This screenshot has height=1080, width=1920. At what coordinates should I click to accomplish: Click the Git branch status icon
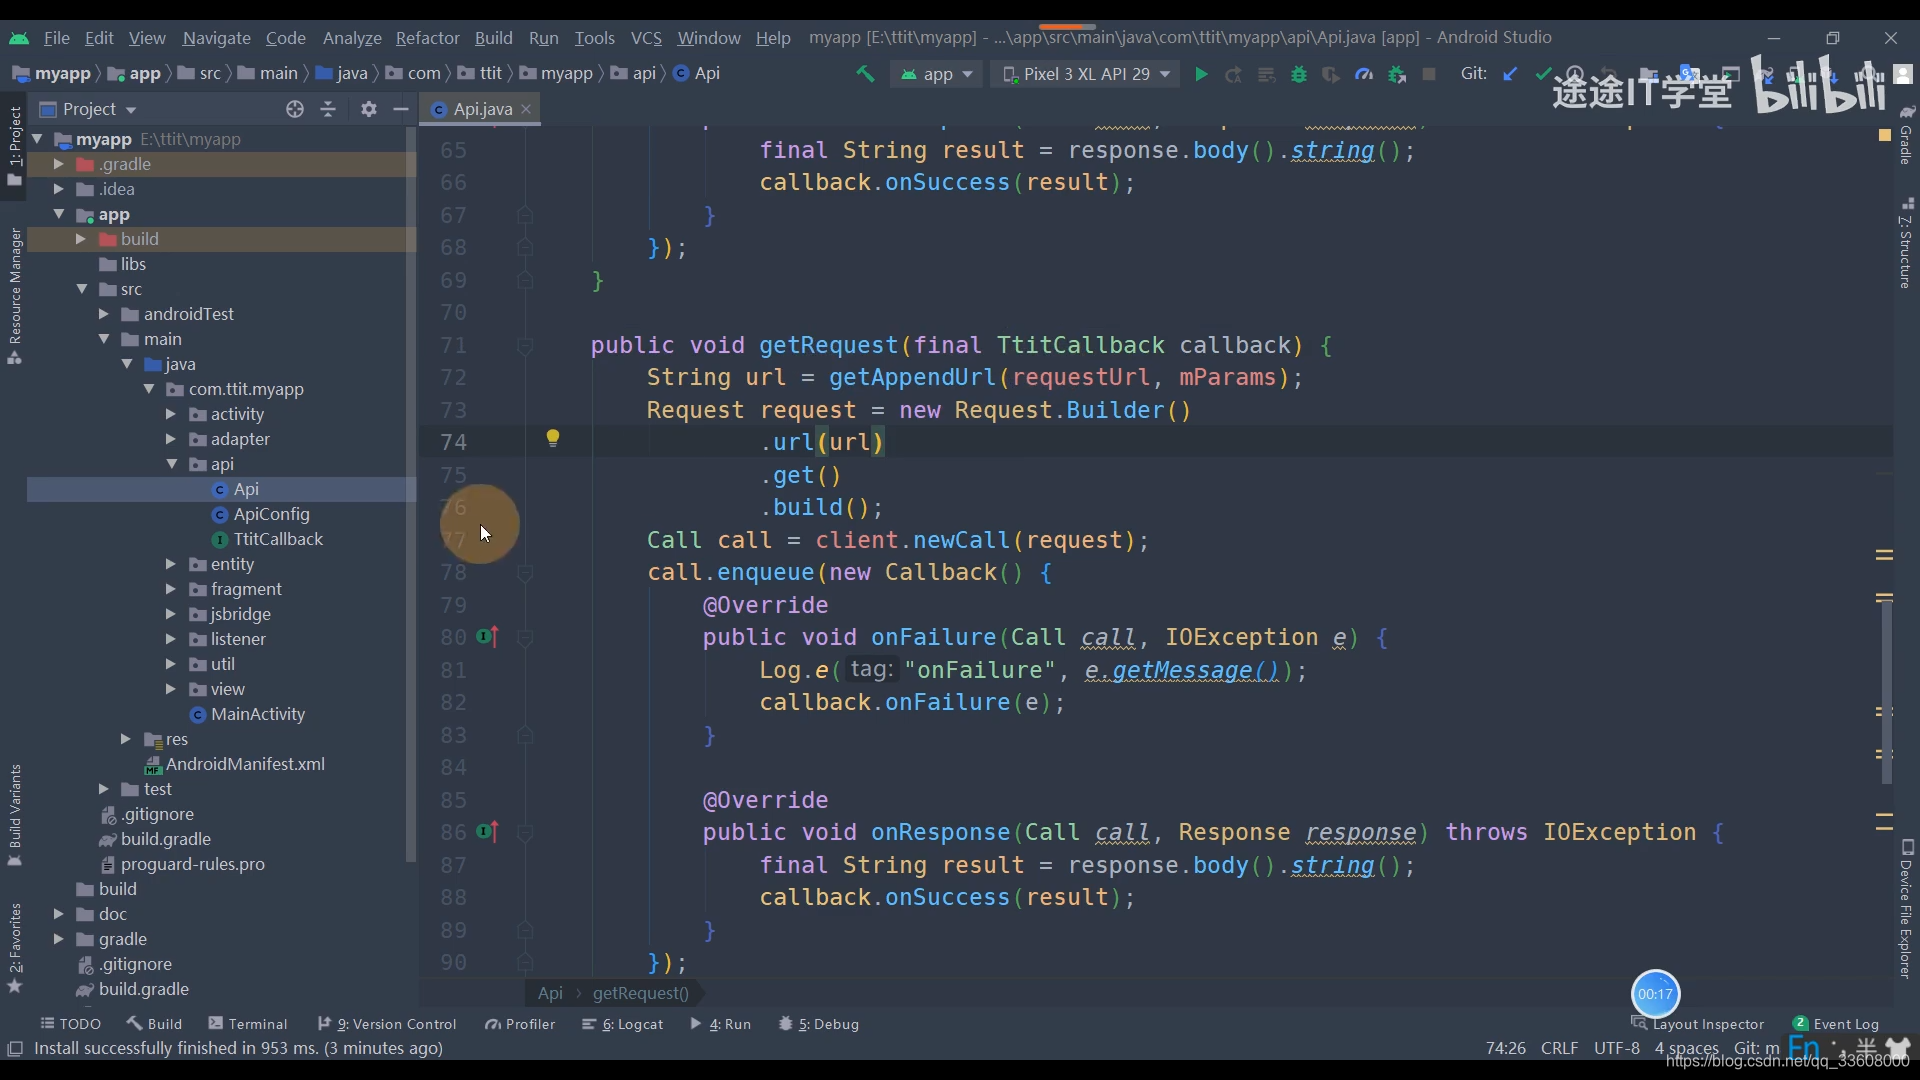click(1762, 1047)
